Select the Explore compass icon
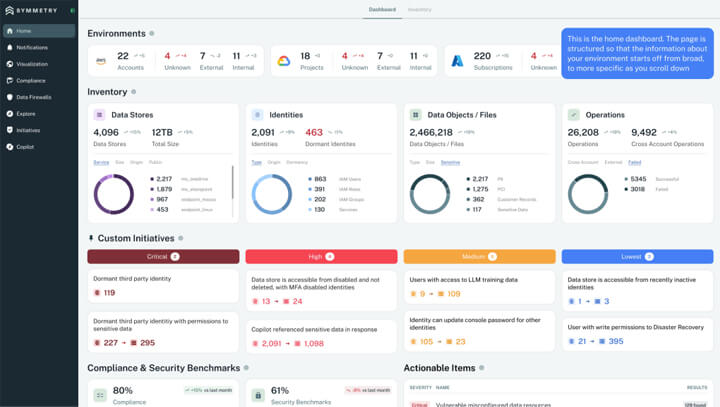The image size is (720, 407). [x=10, y=114]
